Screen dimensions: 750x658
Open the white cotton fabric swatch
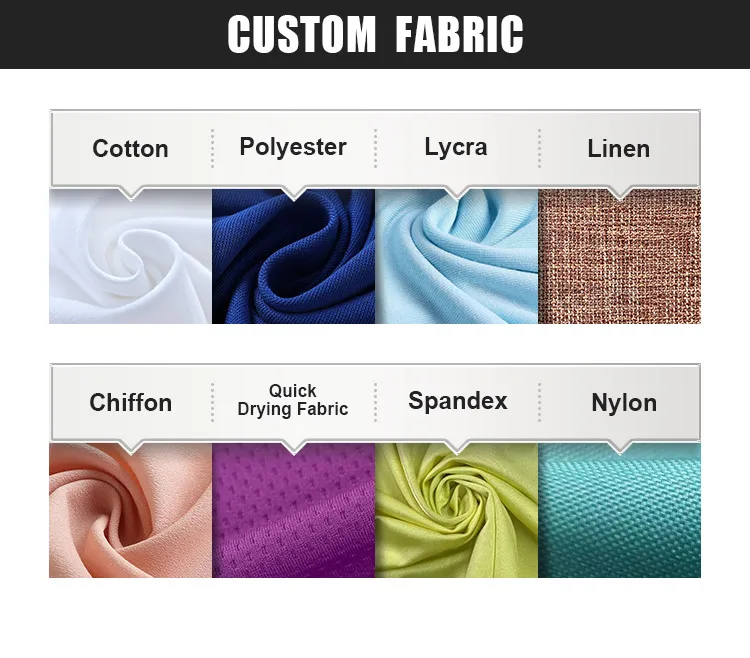click(130, 256)
